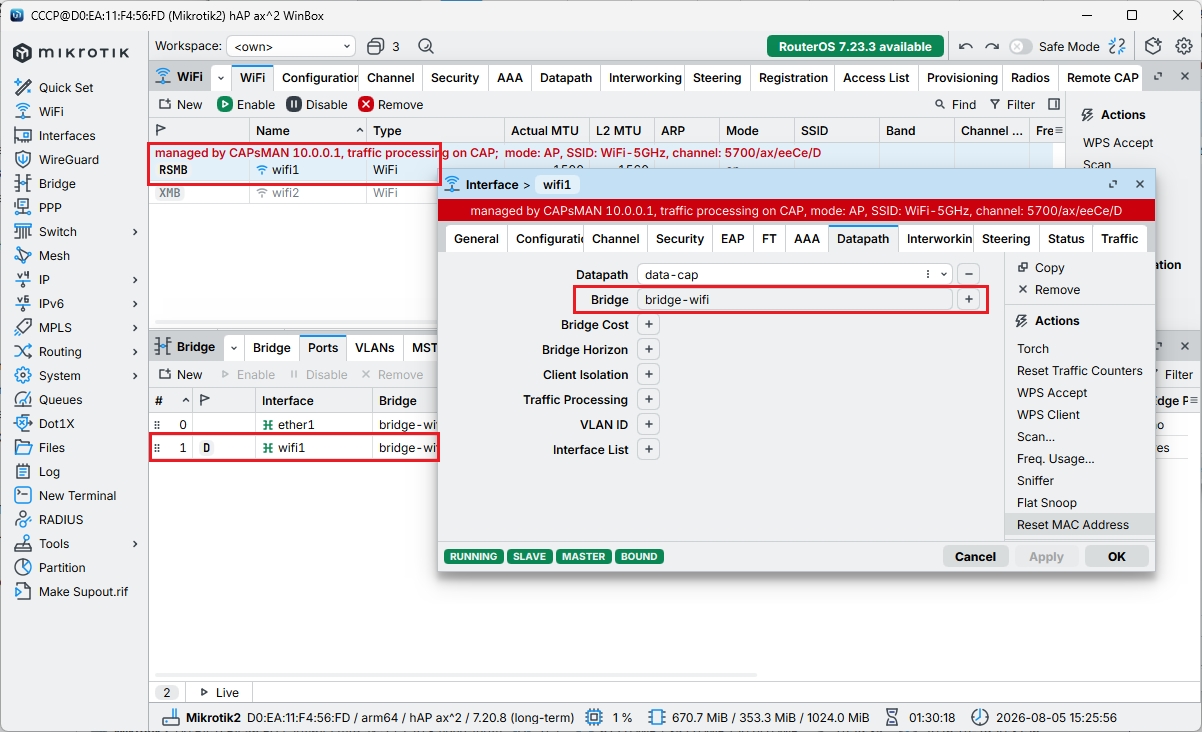Expand the System submenu
This screenshot has height=732, width=1202.
coord(135,375)
